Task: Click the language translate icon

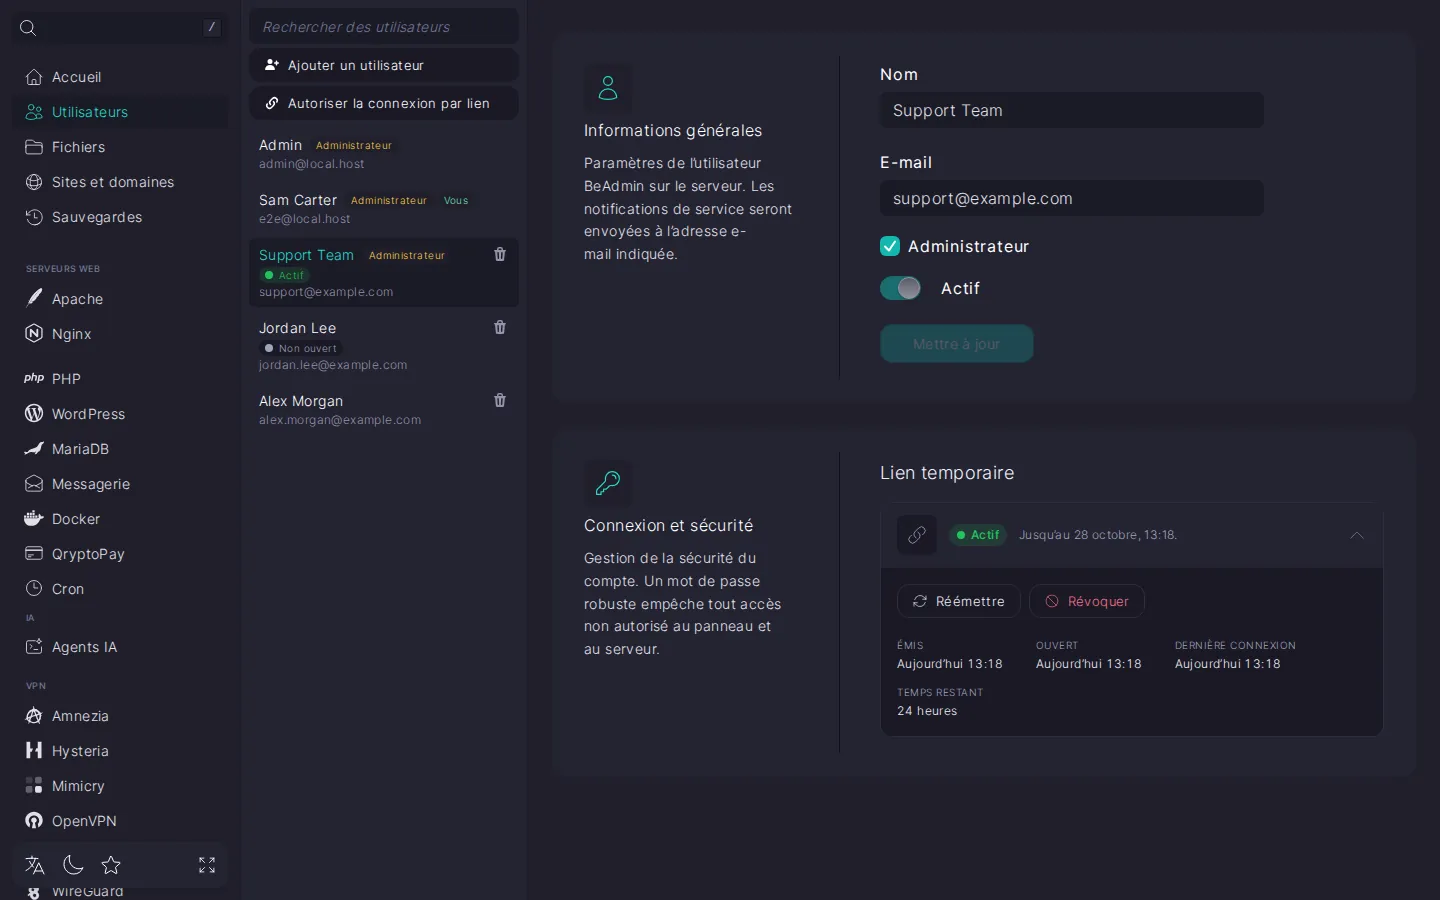Action: pos(35,865)
